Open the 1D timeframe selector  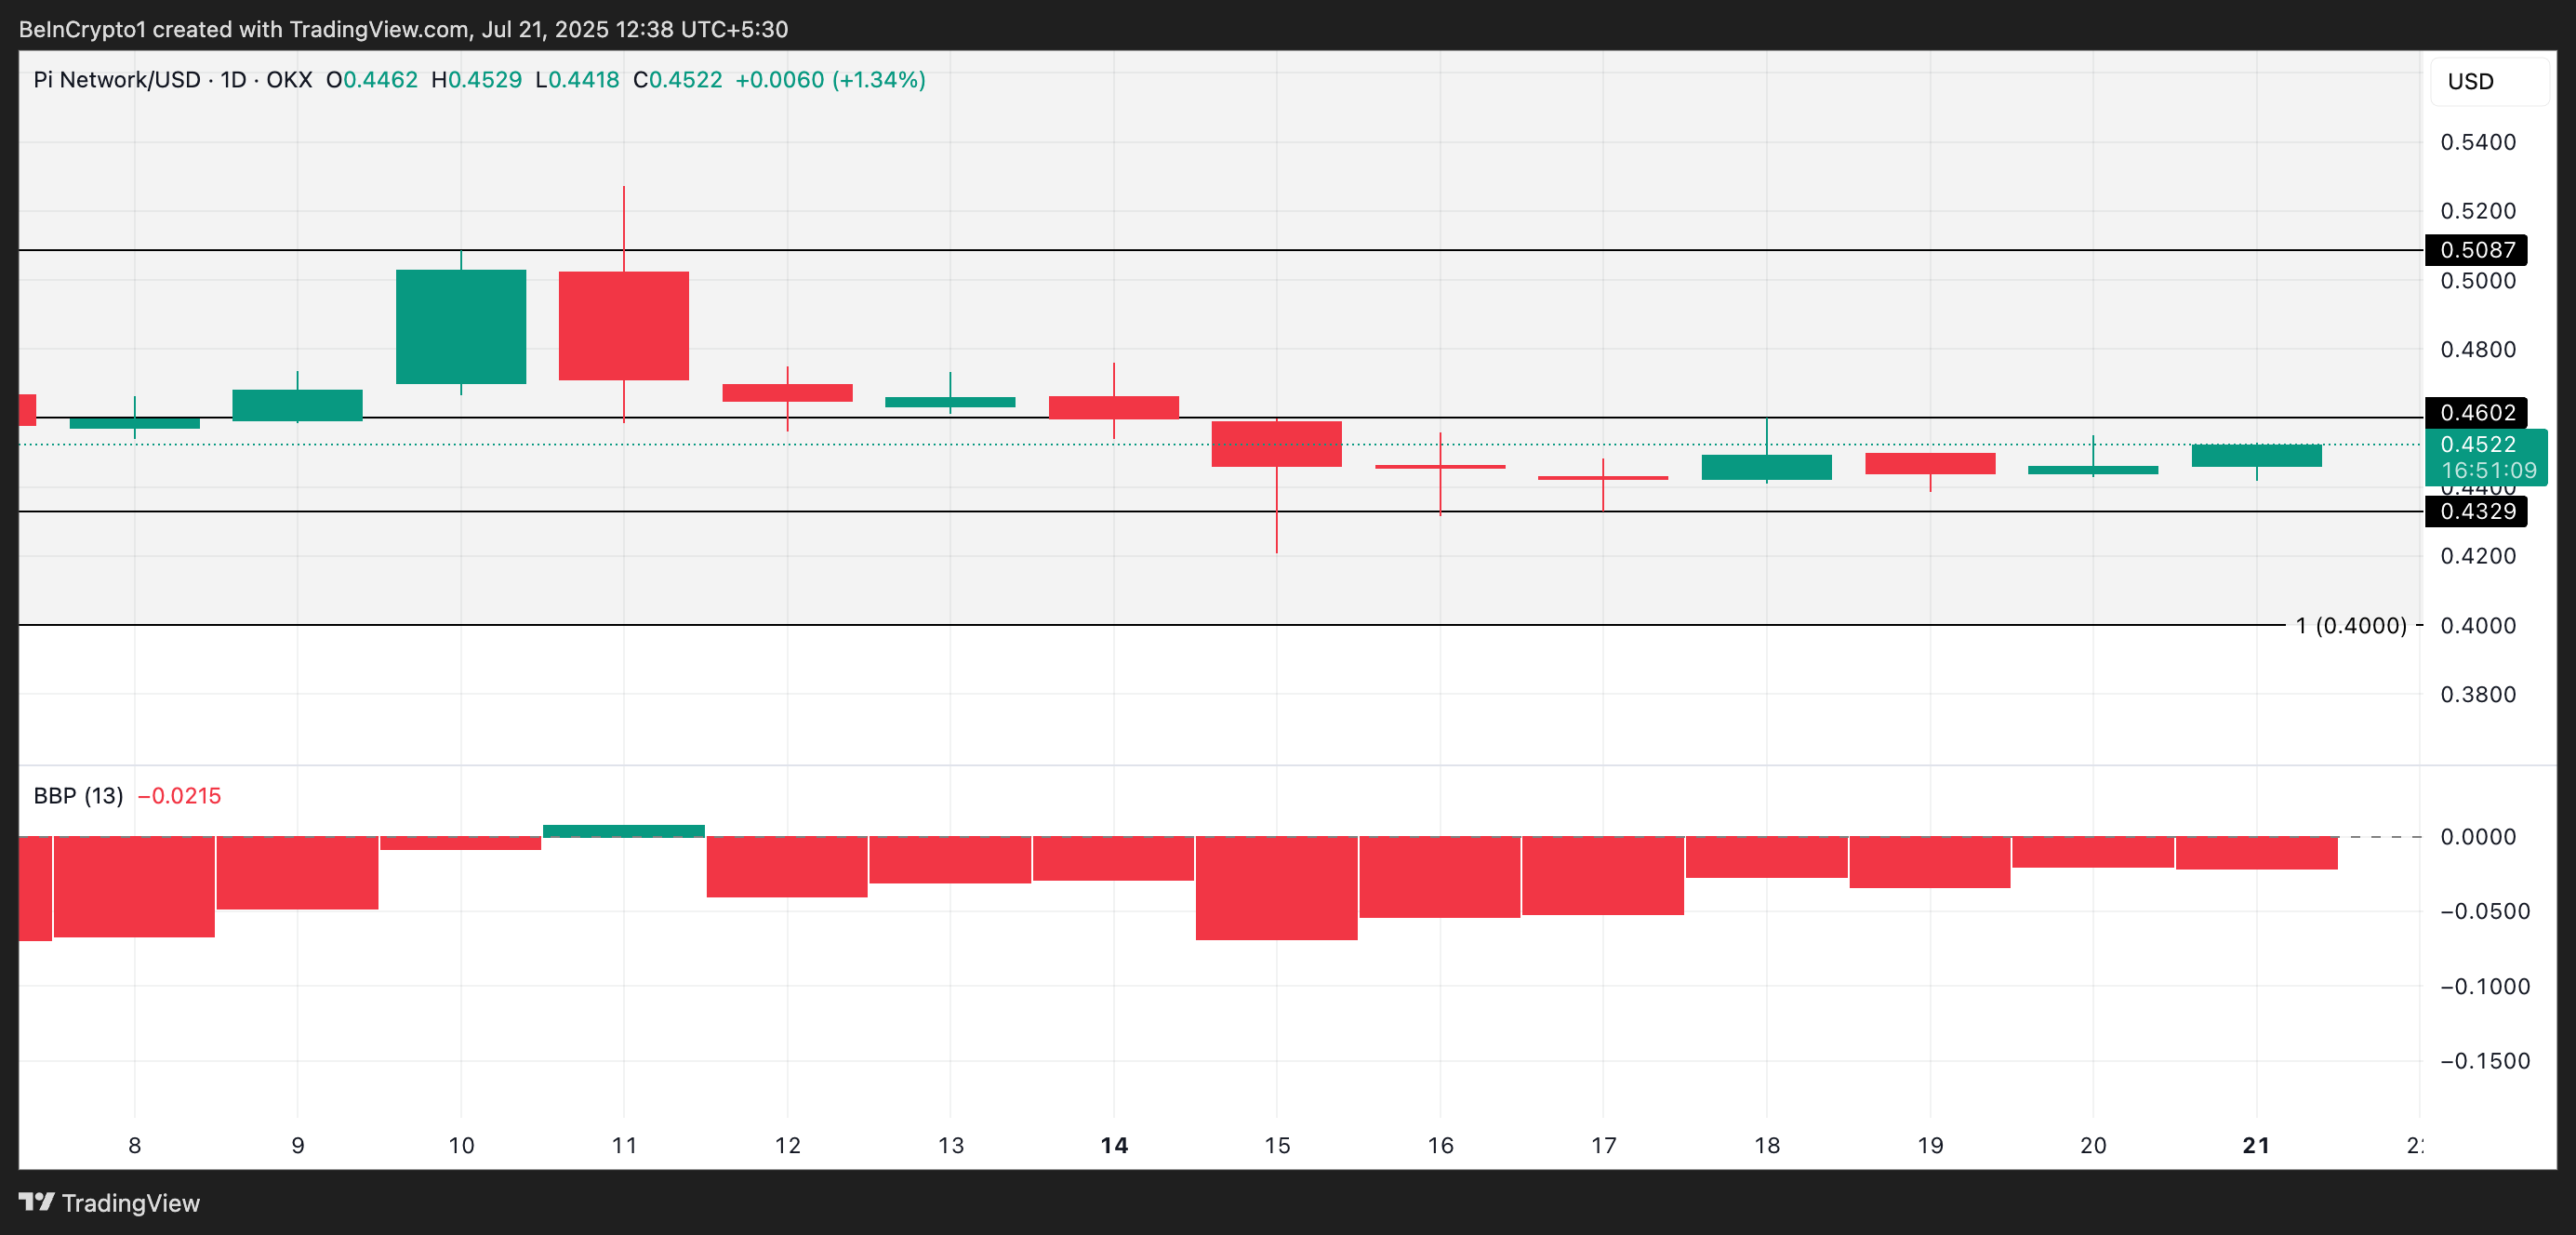click(x=239, y=80)
